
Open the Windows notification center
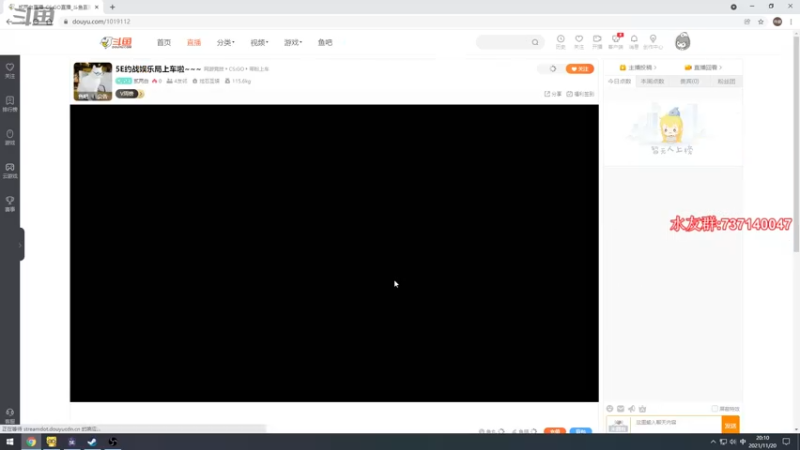[x=786, y=442]
